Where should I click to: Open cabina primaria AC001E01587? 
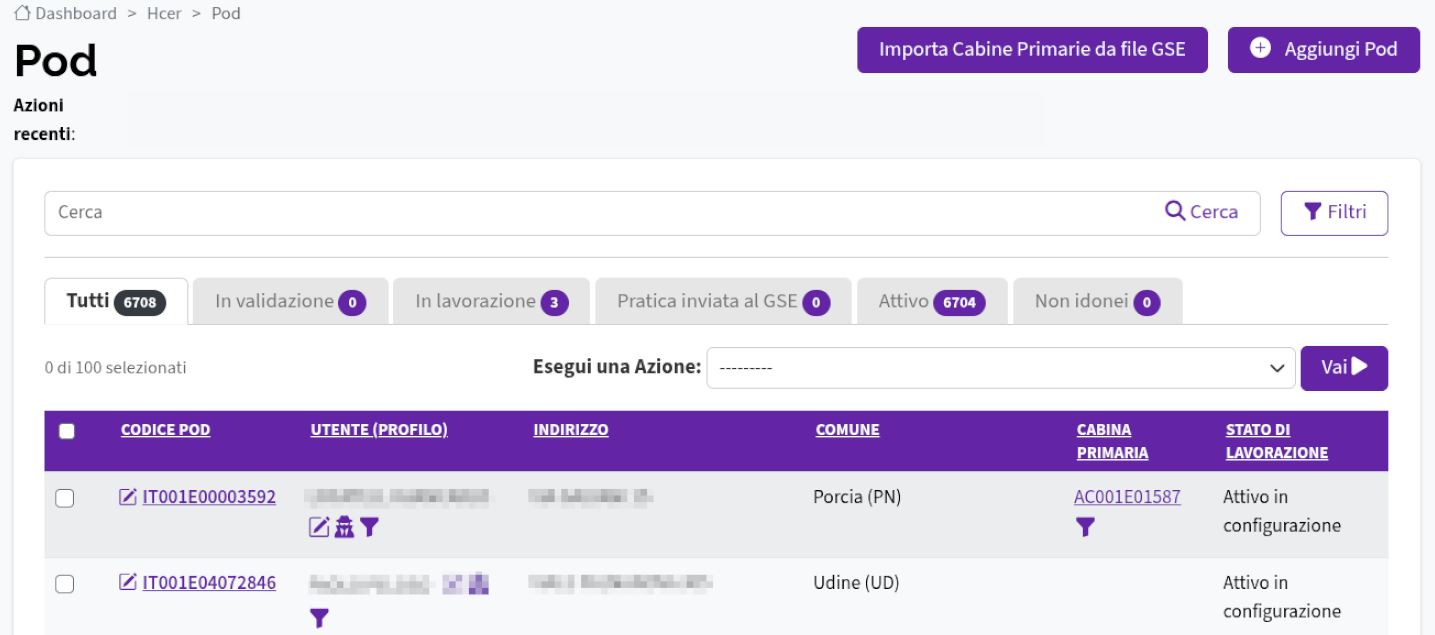[1127, 497]
